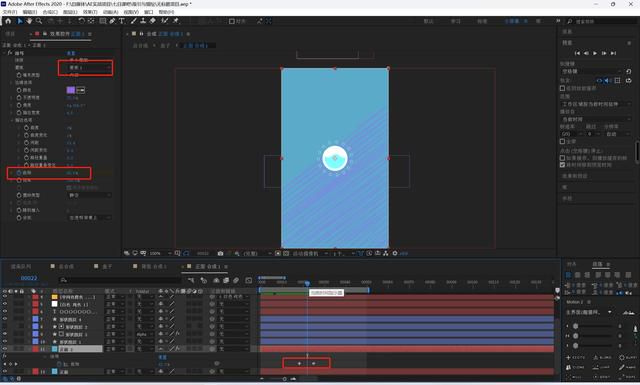
Task: Click the loop icon in Preview panel
Action: coord(629,81)
